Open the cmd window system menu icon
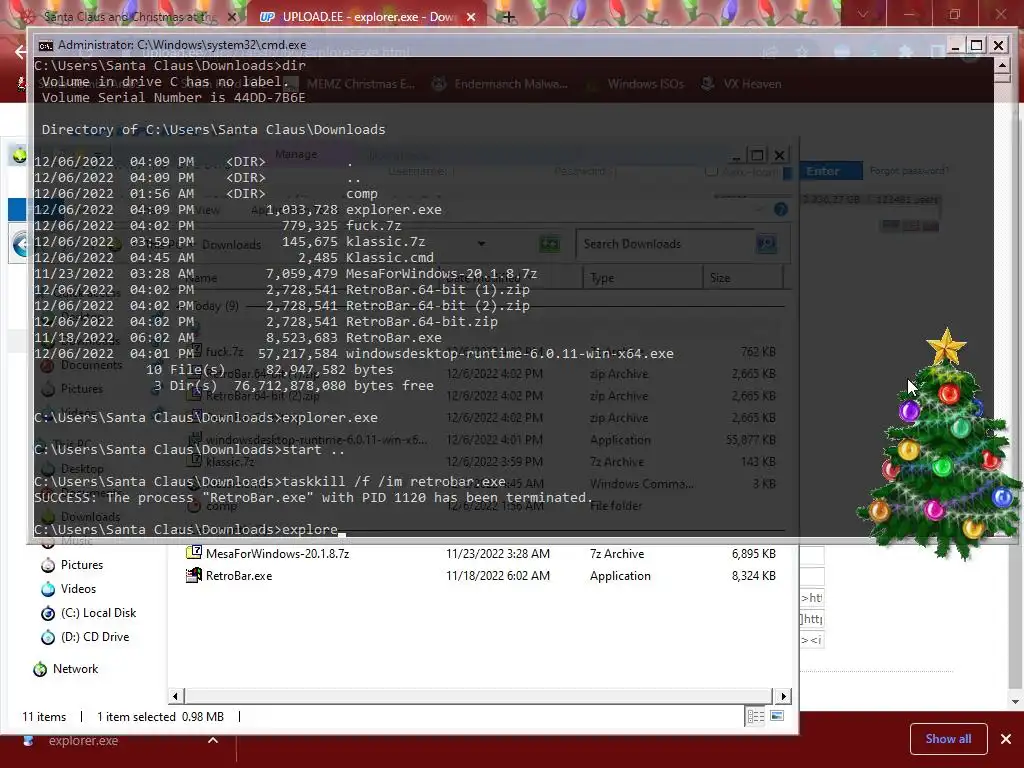 tap(45, 45)
